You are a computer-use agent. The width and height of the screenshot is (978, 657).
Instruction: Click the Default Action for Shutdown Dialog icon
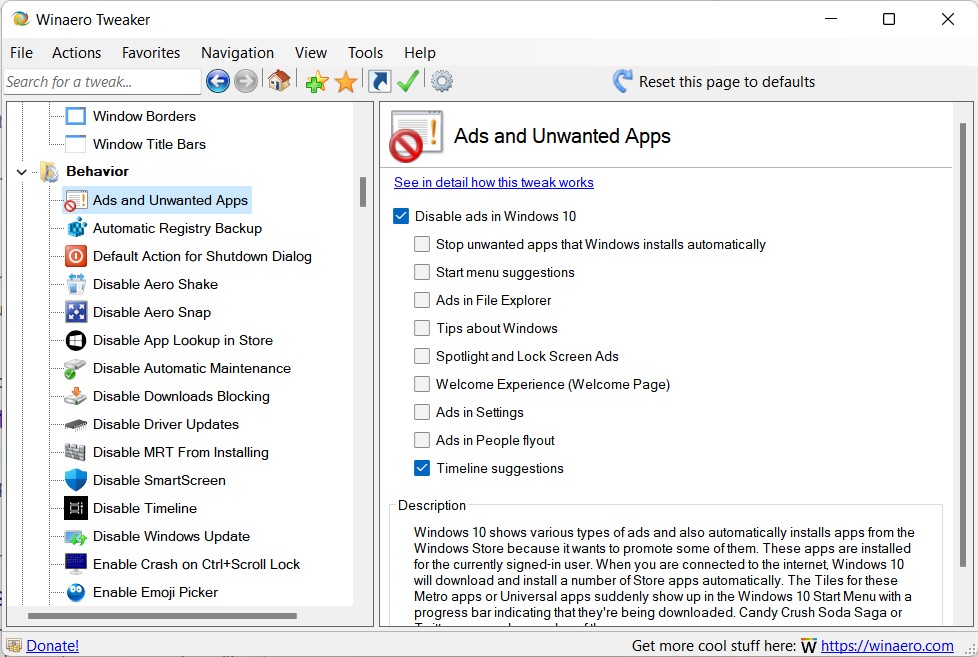click(76, 256)
